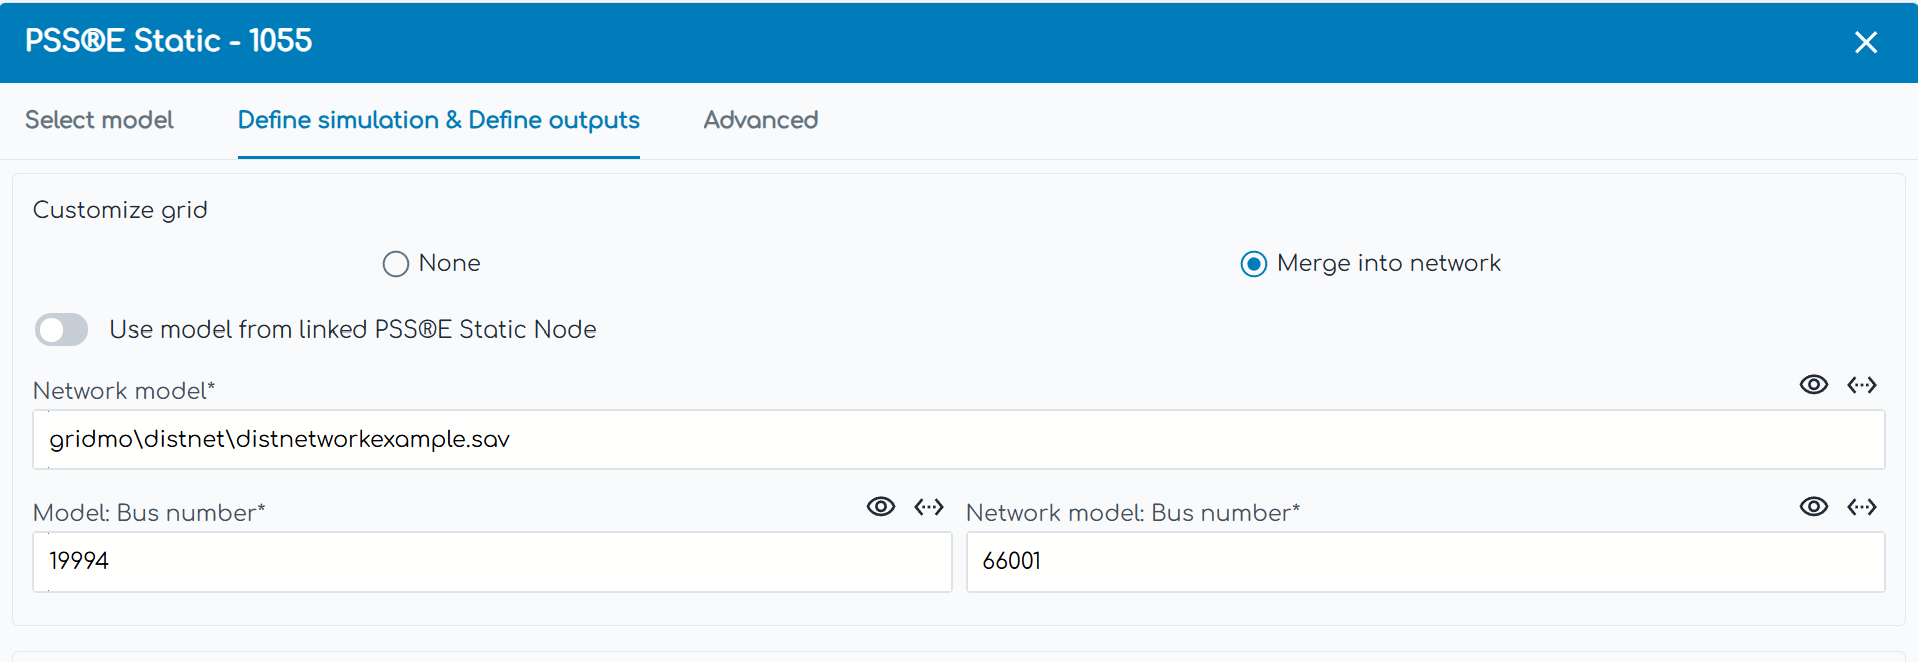Viewport: 1918px width, 662px height.
Task: Click link-variable icon for Network model: Bus number
Action: coord(1861,507)
